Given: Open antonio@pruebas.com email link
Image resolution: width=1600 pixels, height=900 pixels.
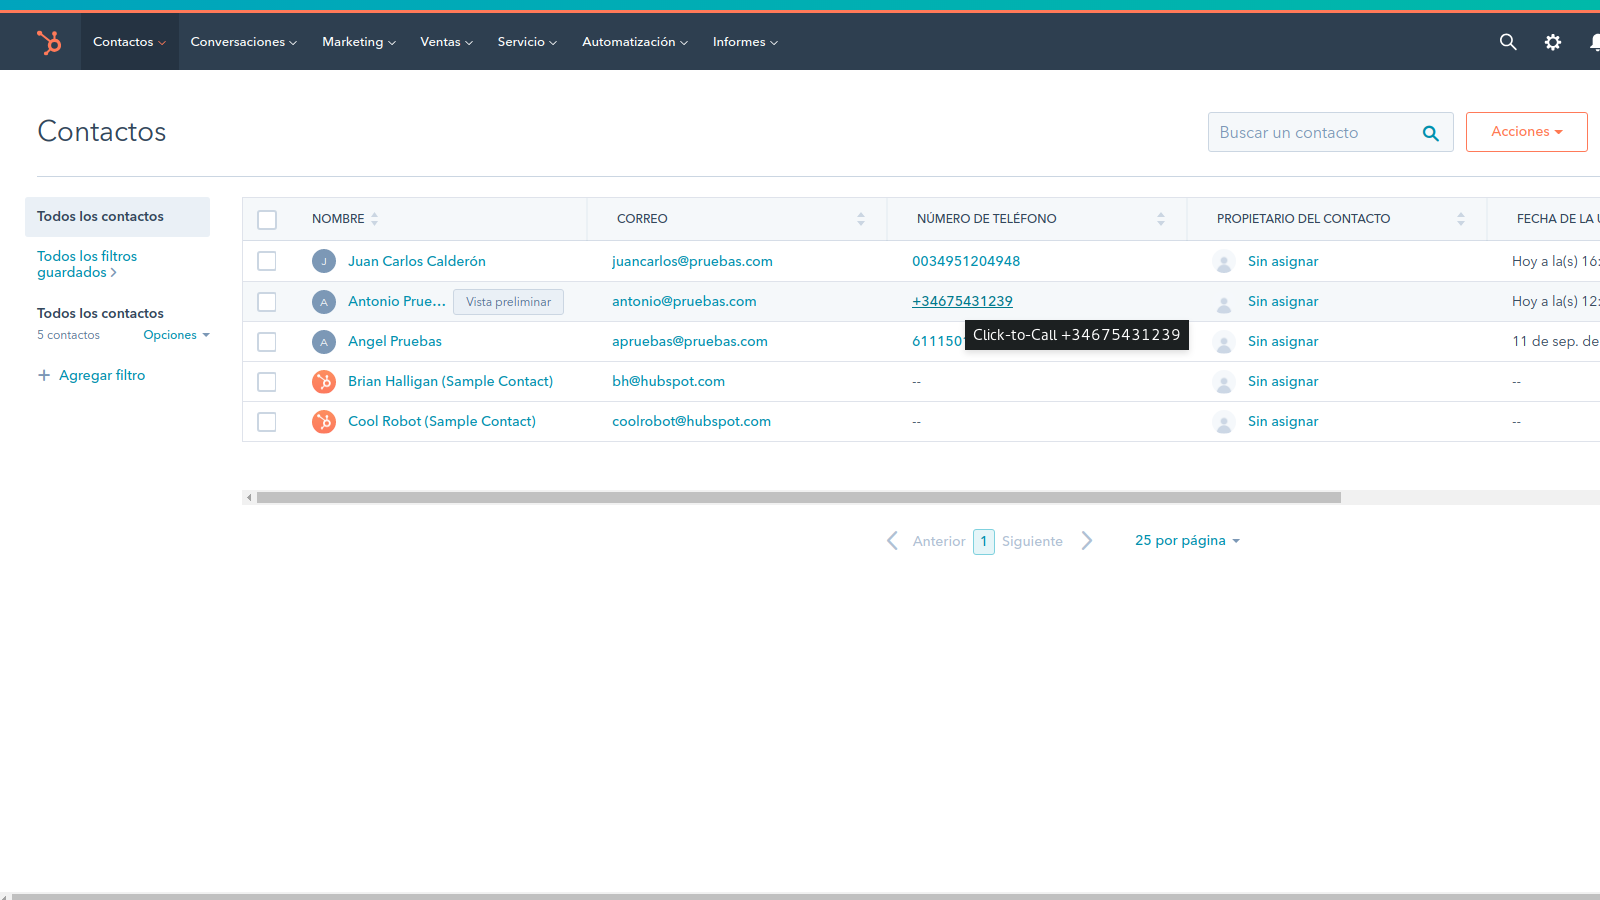Looking at the screenshot, I should [x=684, y=302].
